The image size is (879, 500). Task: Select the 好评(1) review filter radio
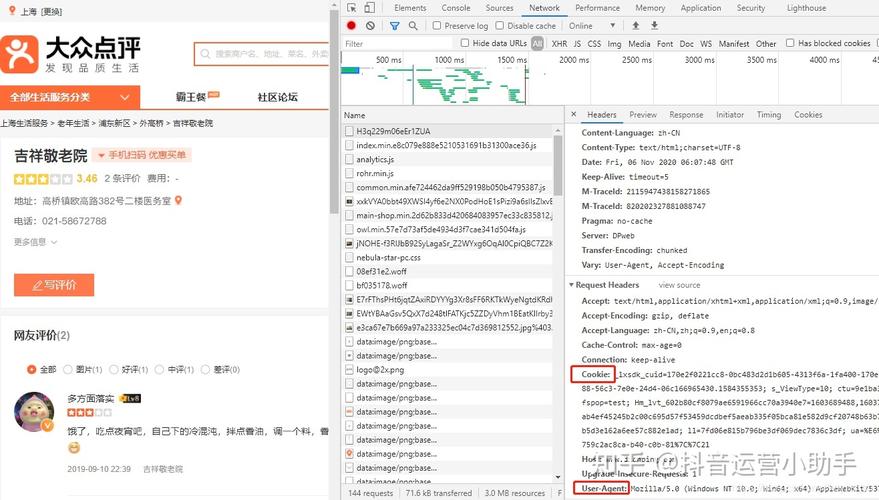coord(114,369)
